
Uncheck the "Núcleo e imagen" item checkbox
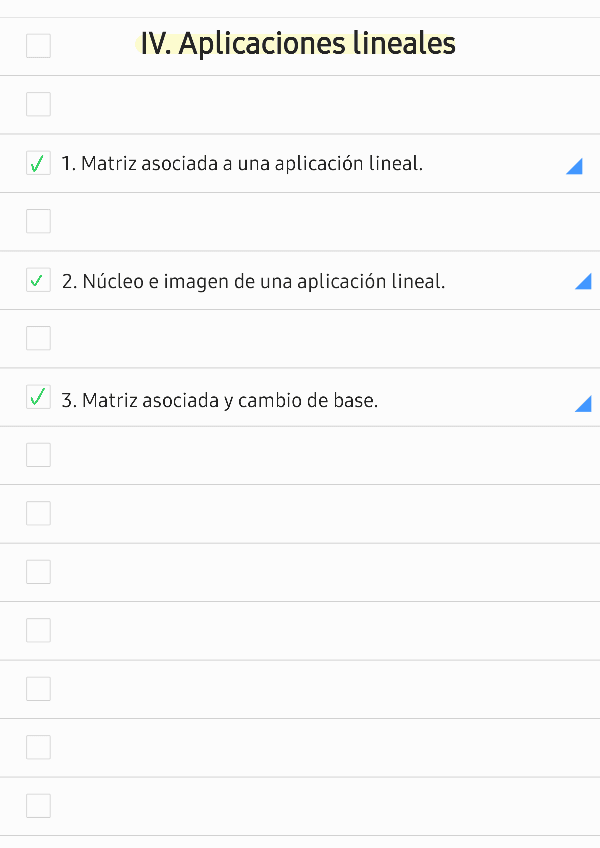coord(38,281)
